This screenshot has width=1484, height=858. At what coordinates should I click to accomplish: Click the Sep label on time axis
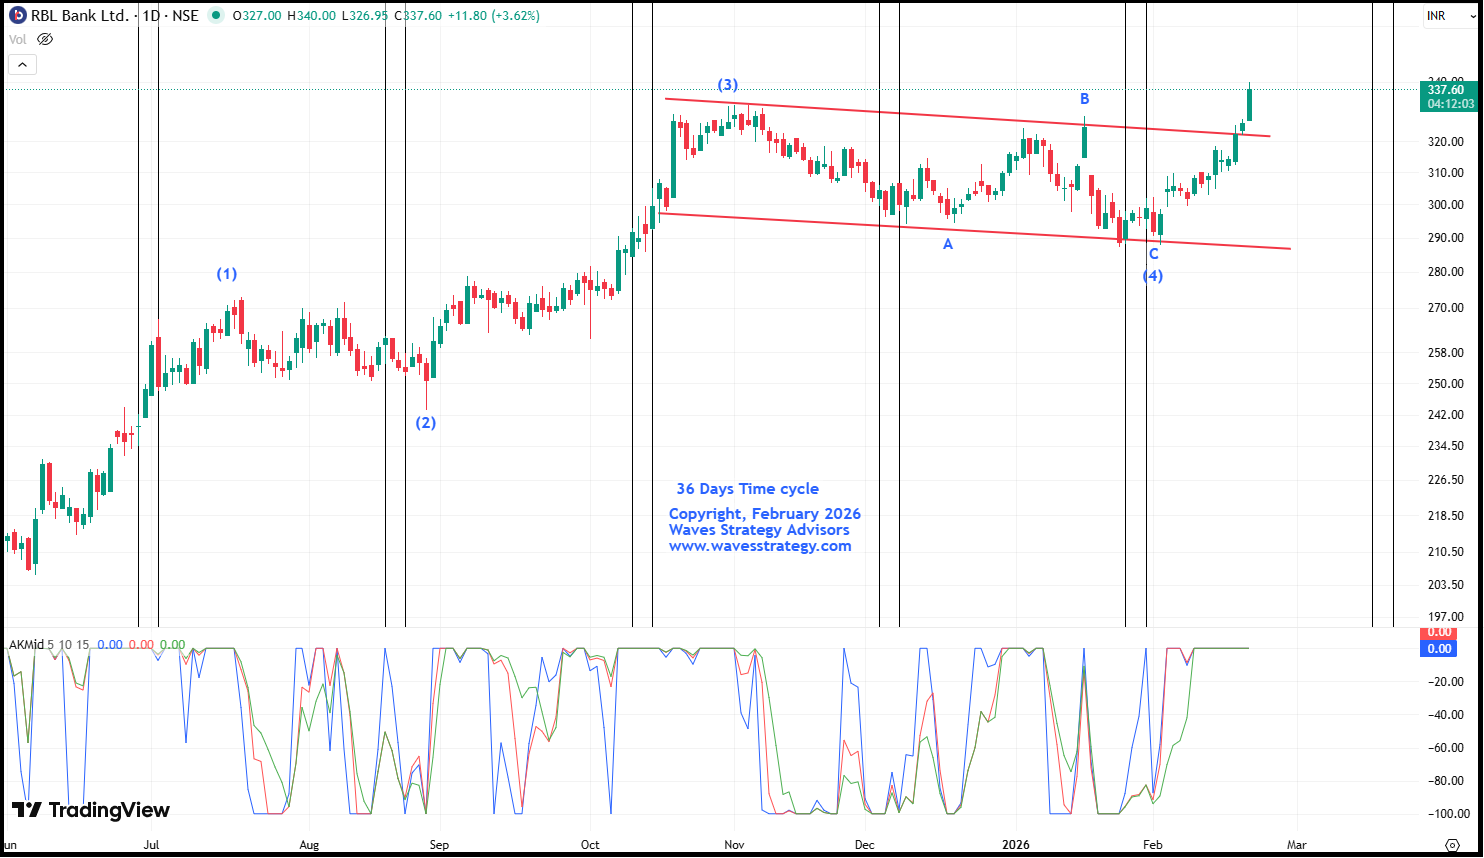439,845
